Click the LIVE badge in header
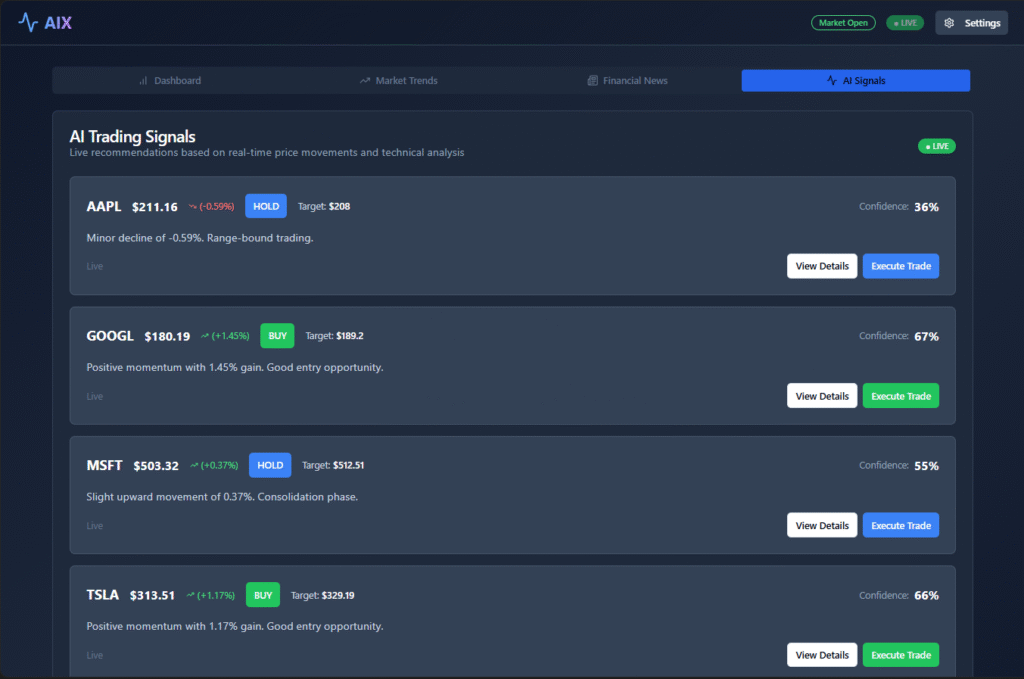 point(904,23)
